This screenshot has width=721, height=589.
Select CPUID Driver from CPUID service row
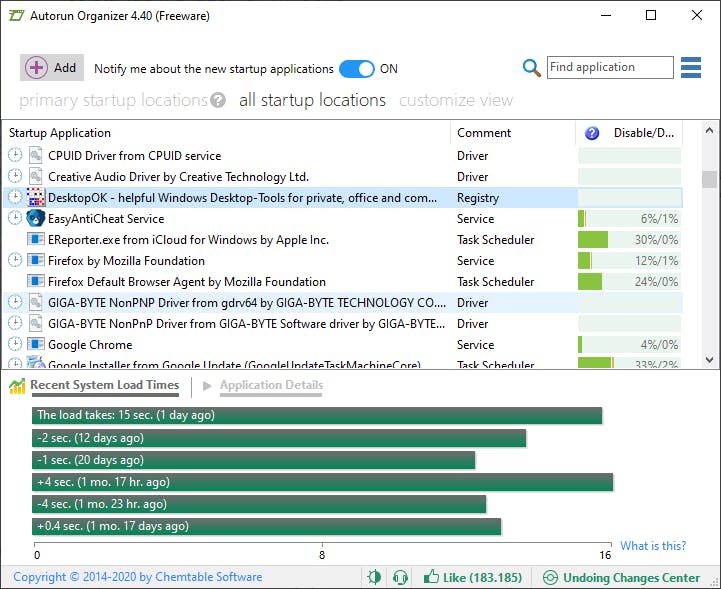pyautogui.click(x=343, y=155)
